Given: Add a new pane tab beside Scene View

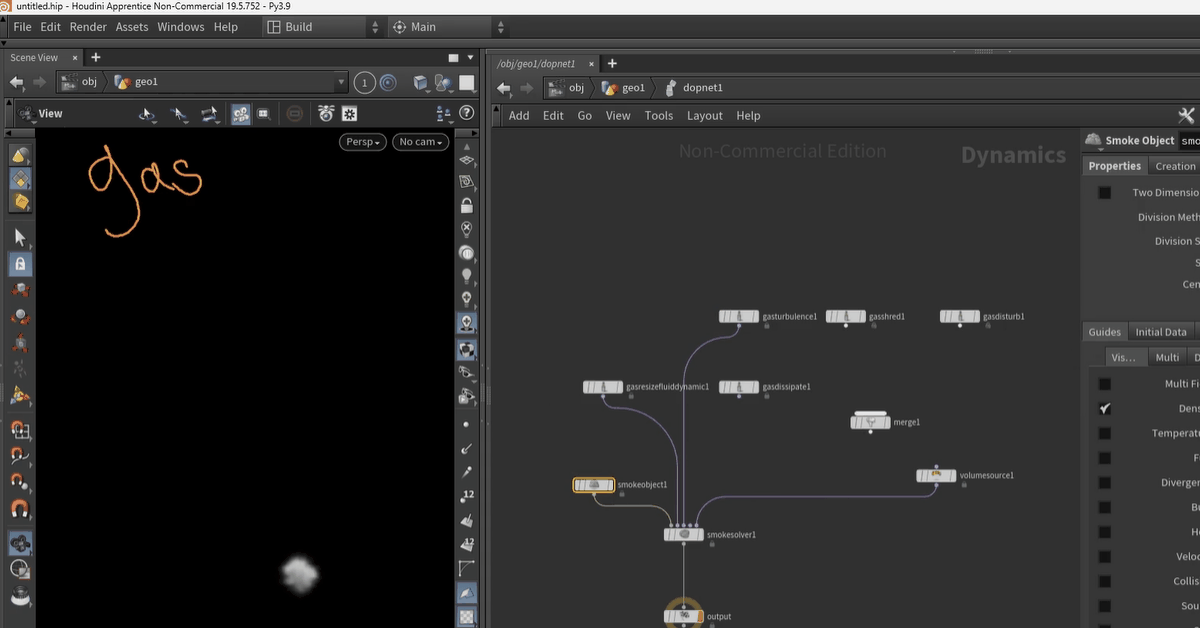Looking at the screenshot, I should click(96, 58).
